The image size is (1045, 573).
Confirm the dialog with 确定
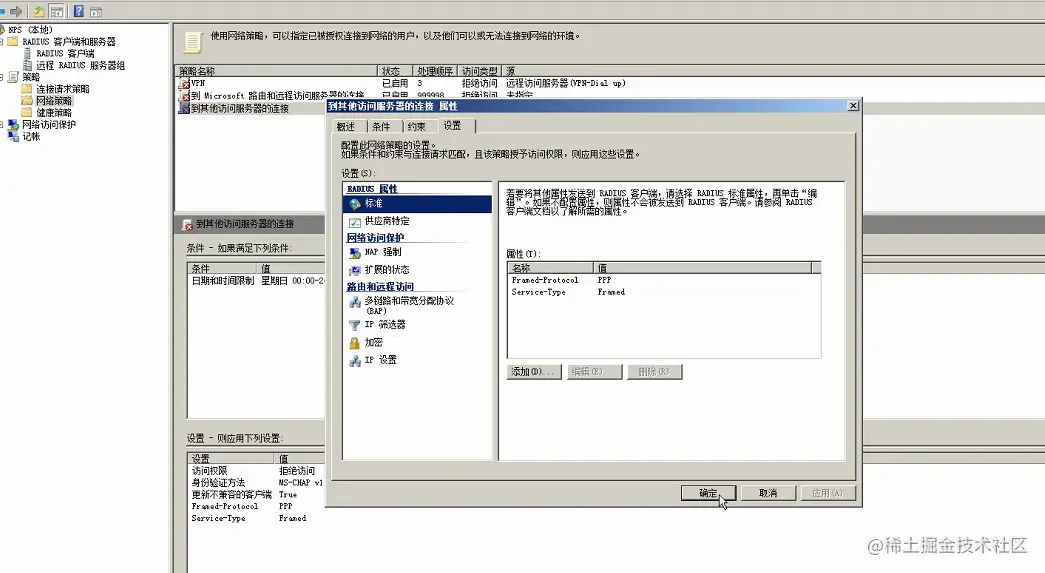pos(708,493)
